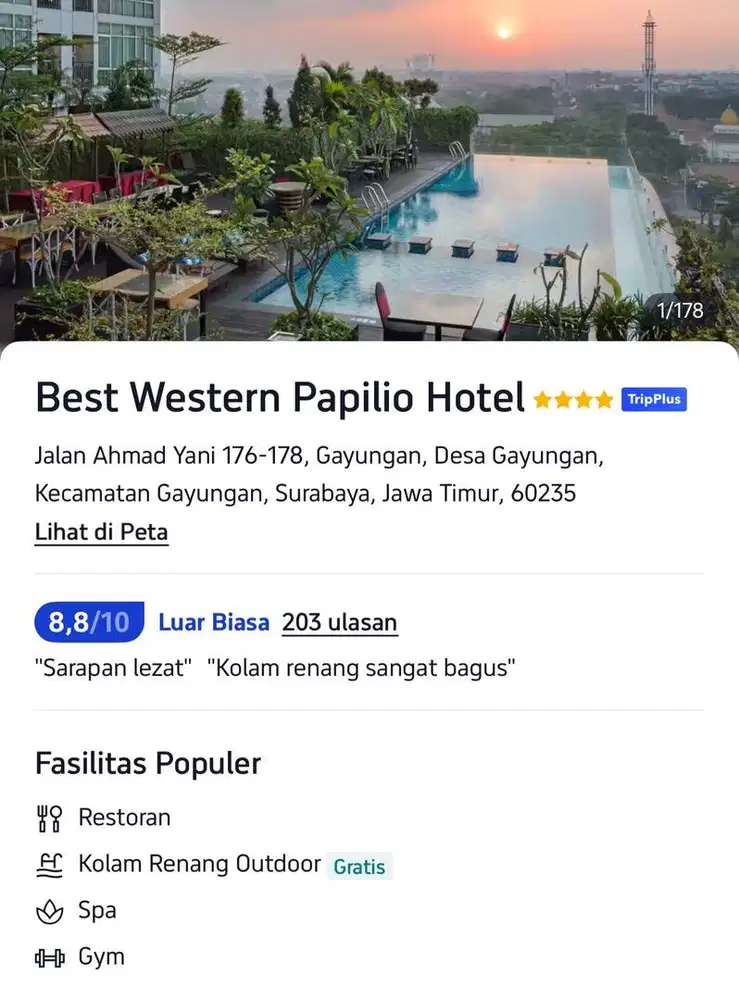Image resolution: width=739 pixels, height=1000 pixels.
Task: Tap the 8,8/10 rating score badge
Action: pos(89,622)
